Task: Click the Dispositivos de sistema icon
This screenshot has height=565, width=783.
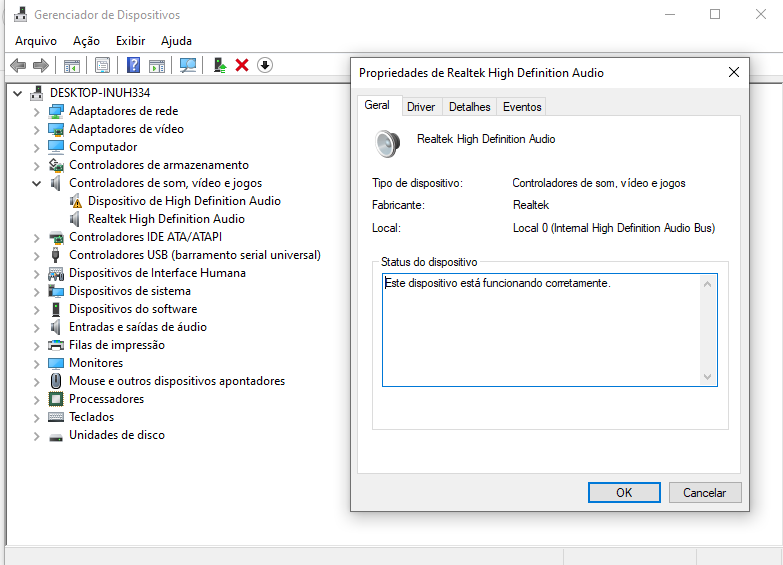Action: tap(56, 291)
